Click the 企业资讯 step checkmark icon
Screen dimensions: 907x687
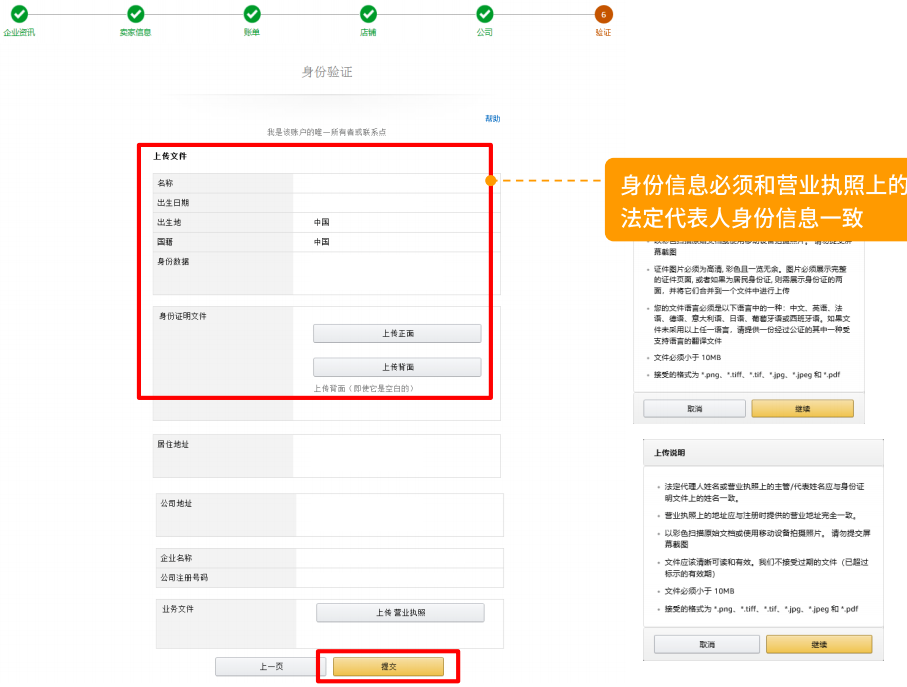pos(19,14)
